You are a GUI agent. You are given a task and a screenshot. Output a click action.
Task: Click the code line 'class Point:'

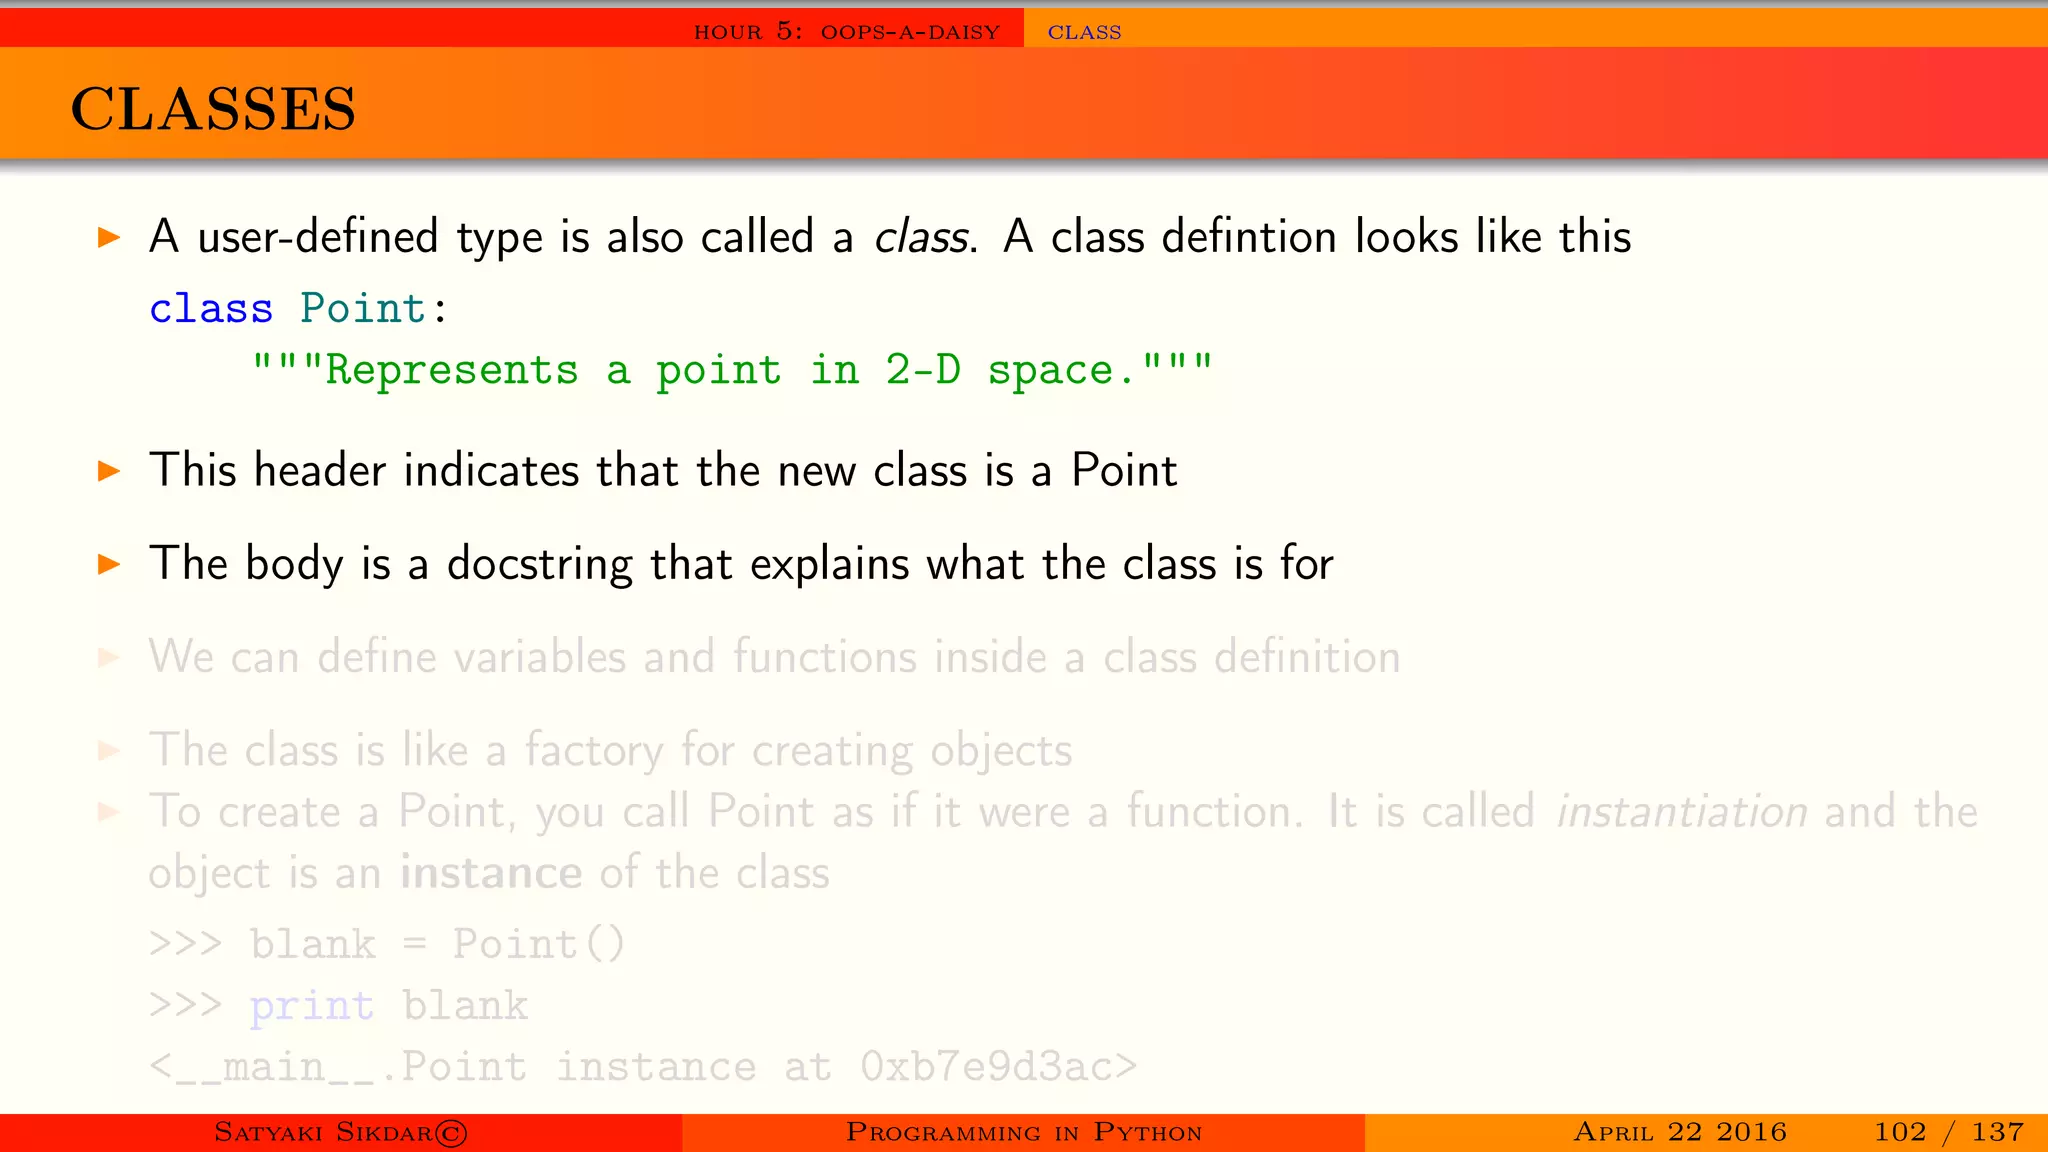click(298, 308)
